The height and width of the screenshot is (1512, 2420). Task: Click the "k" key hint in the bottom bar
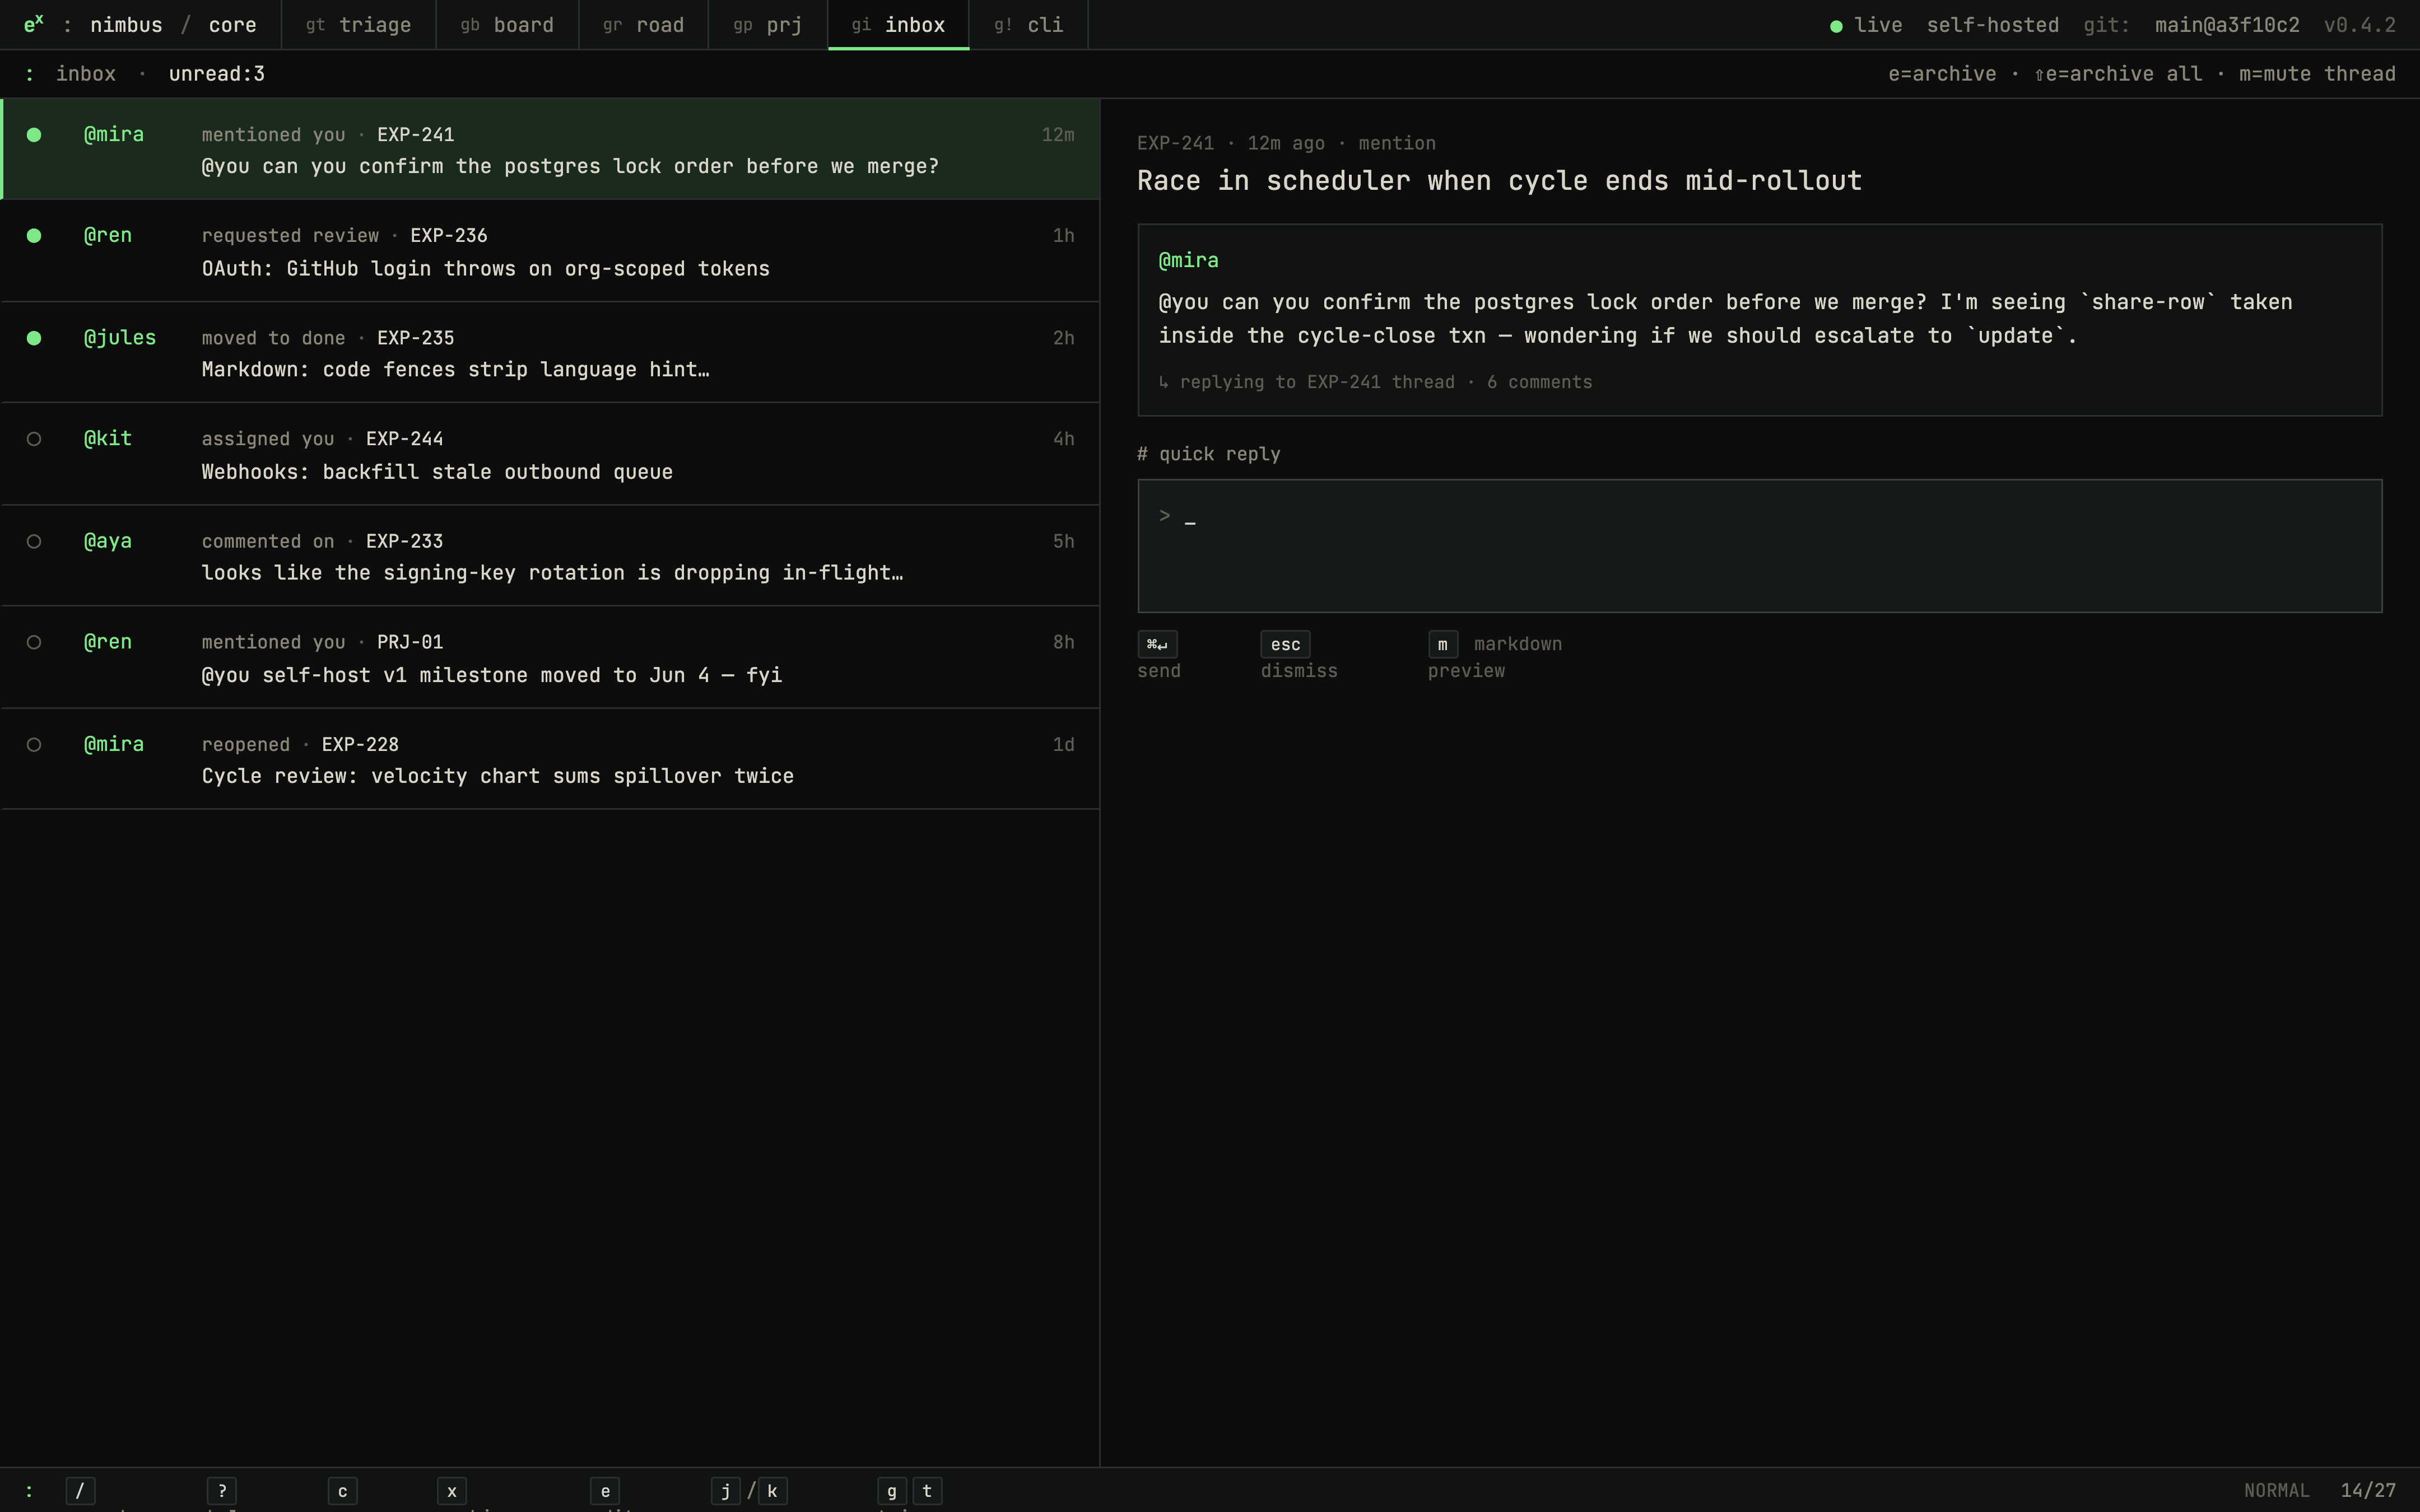[x=772, y=1491]
